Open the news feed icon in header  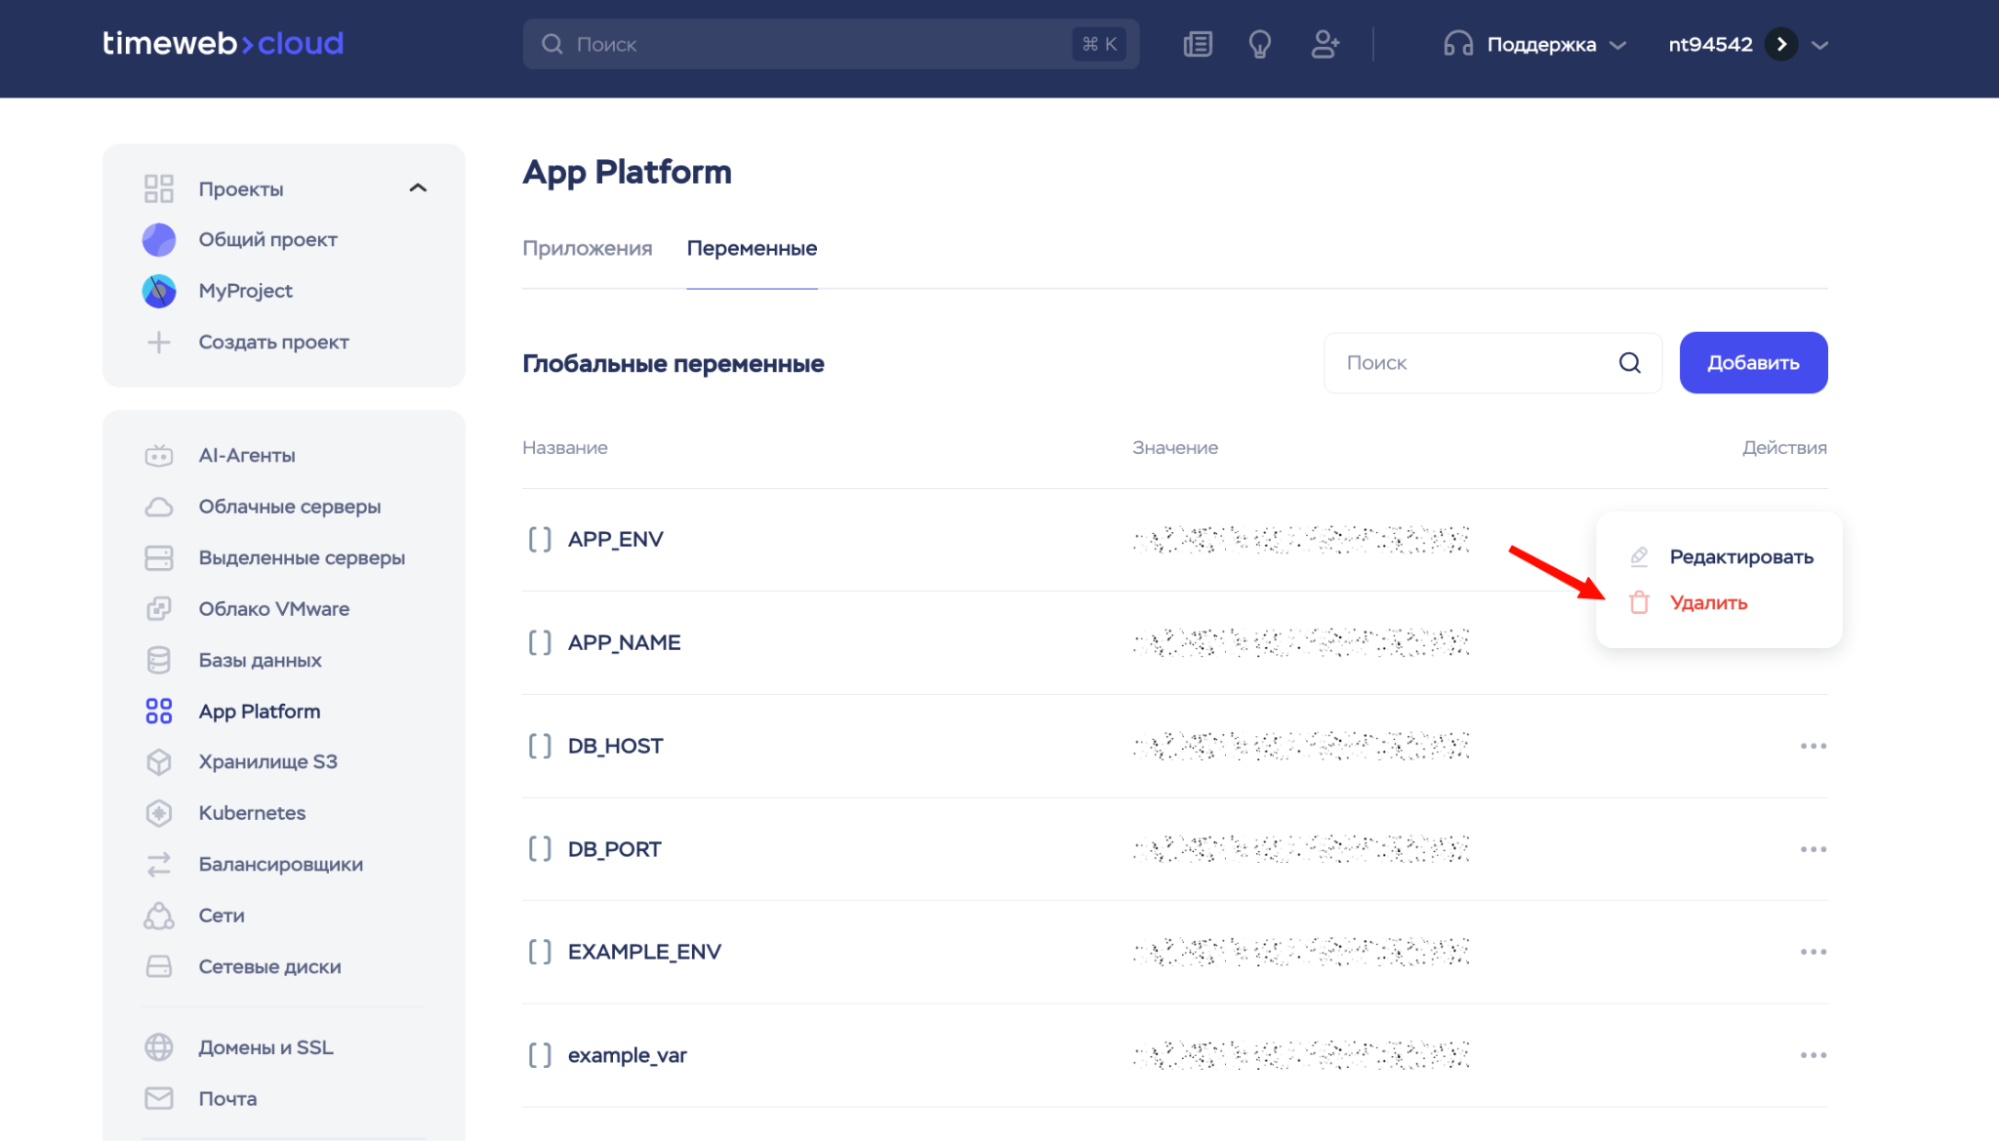[1197, 44]
